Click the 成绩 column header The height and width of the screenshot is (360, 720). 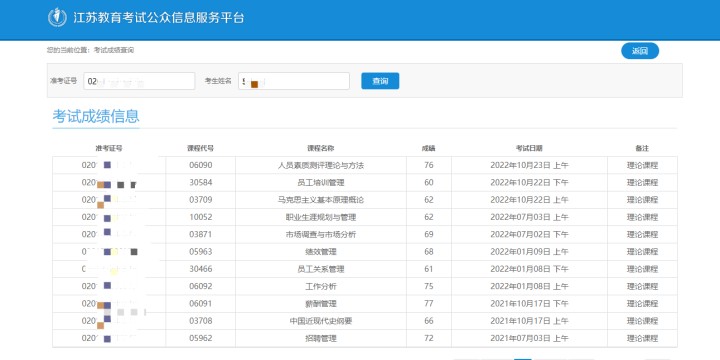429,148
